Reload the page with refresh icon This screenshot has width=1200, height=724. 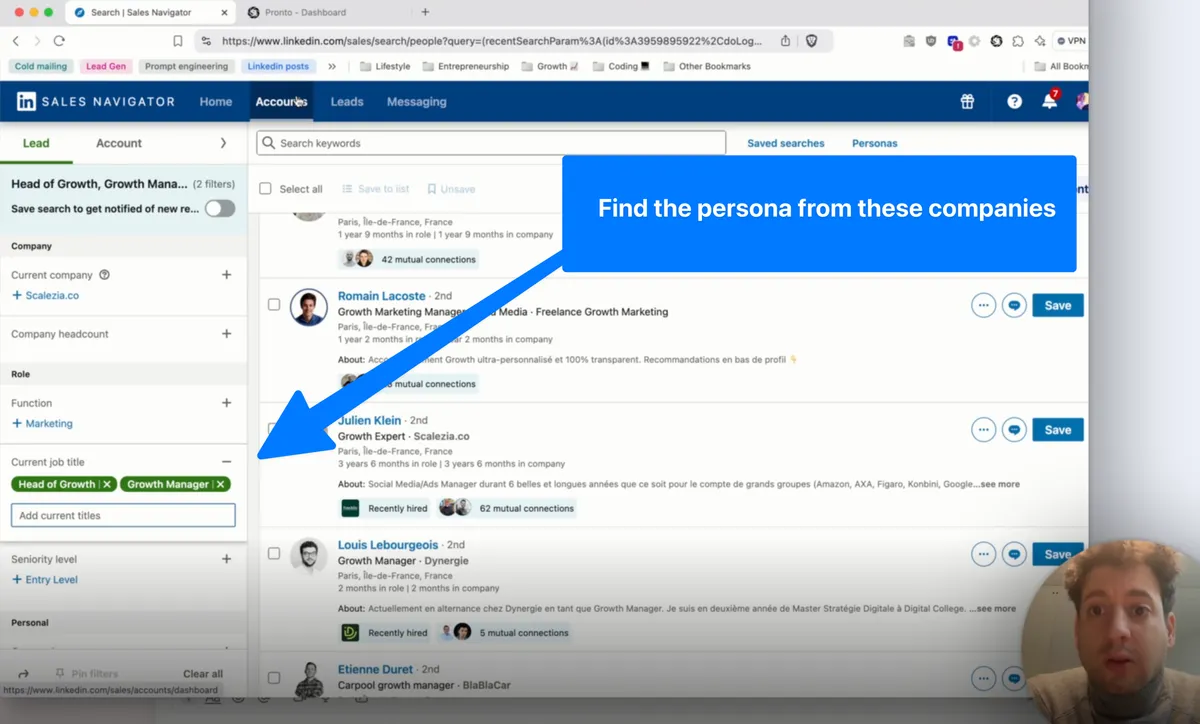tap(59, 41)
